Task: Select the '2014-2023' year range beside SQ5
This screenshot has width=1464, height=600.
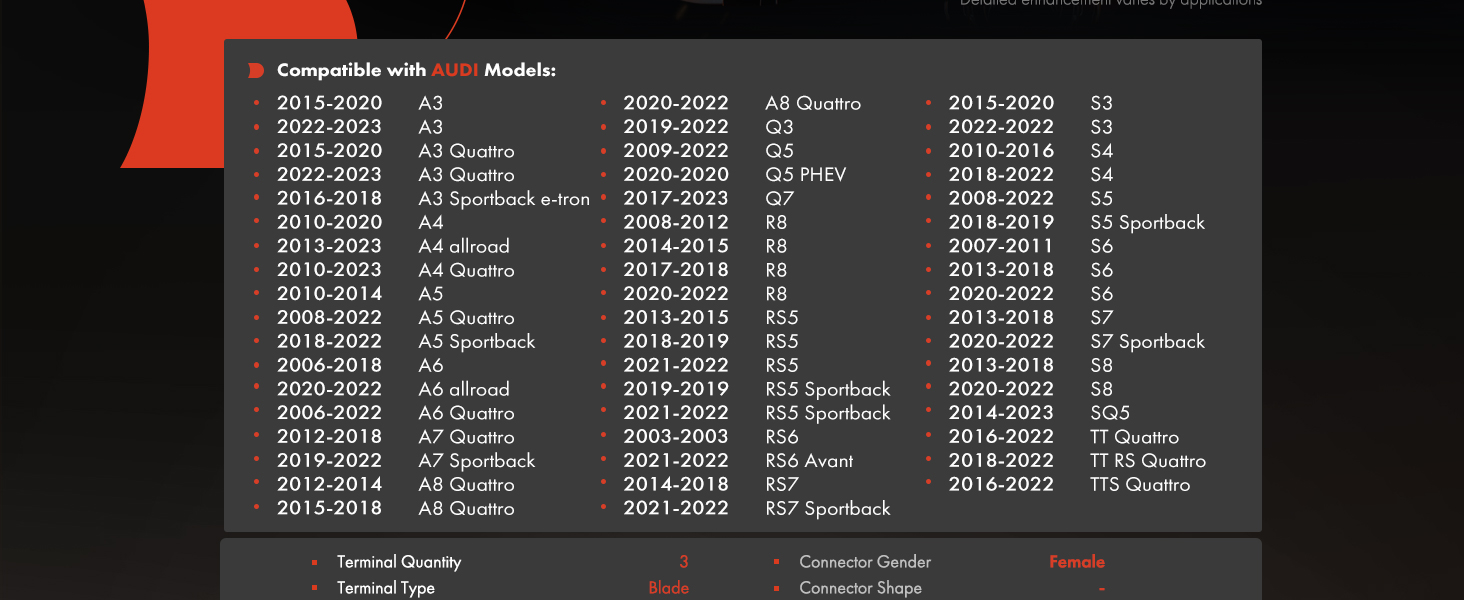Action: (1001, 413)
